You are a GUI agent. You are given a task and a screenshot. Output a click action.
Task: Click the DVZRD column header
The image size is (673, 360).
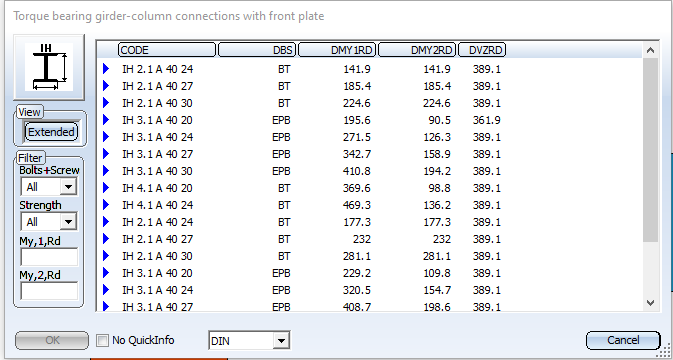coord(482,50)
